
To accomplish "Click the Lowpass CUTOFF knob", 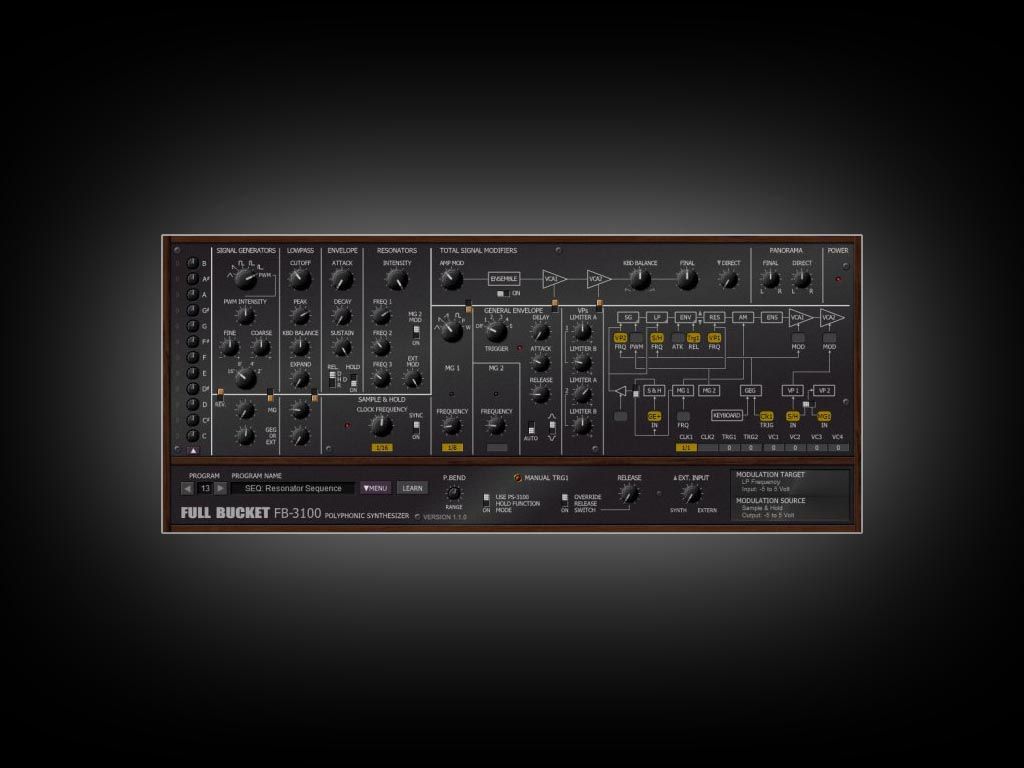I will [300, 282].
